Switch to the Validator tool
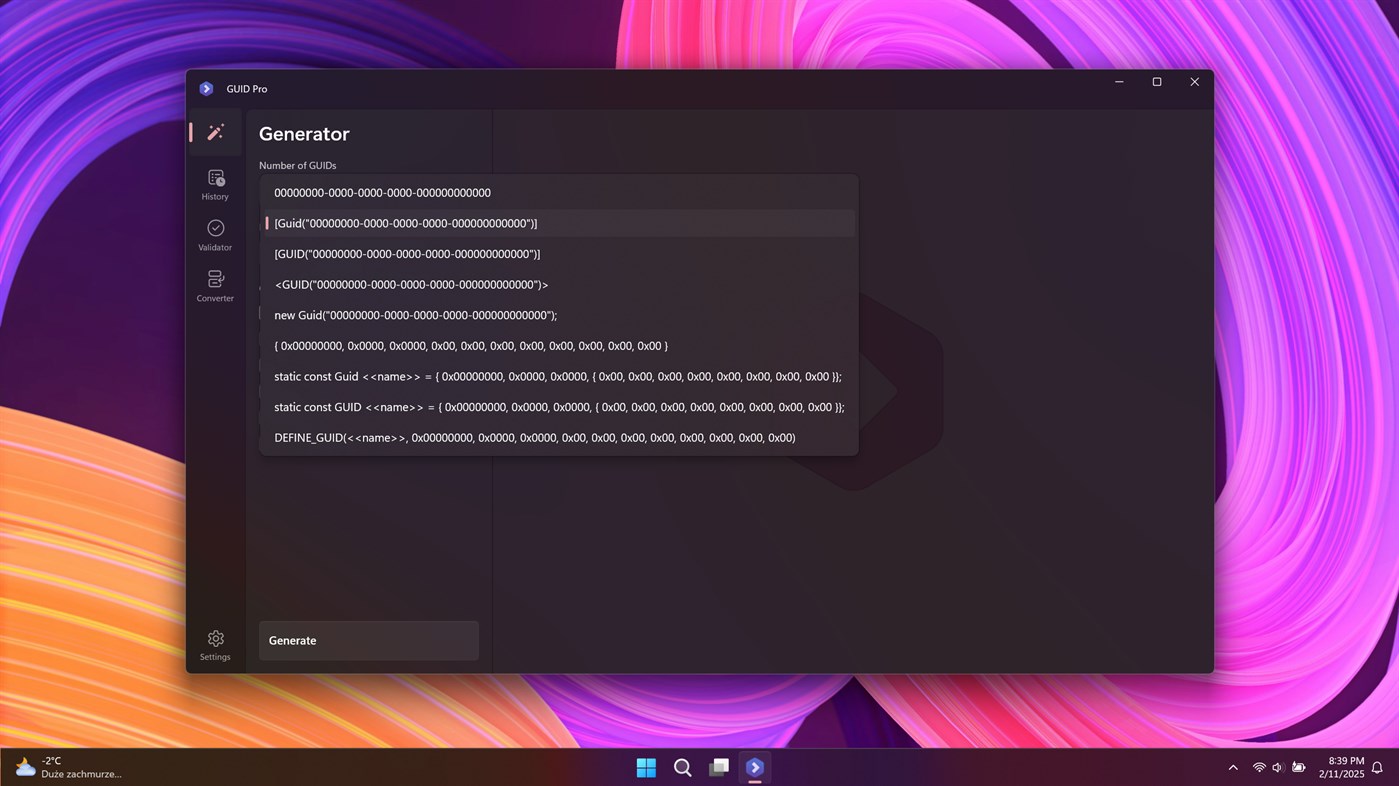1399x786 pixels. (x=215, y=234)
